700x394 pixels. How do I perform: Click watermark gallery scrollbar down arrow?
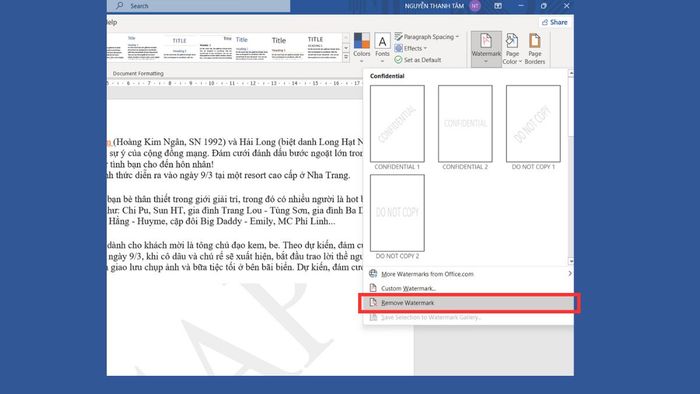571,261
